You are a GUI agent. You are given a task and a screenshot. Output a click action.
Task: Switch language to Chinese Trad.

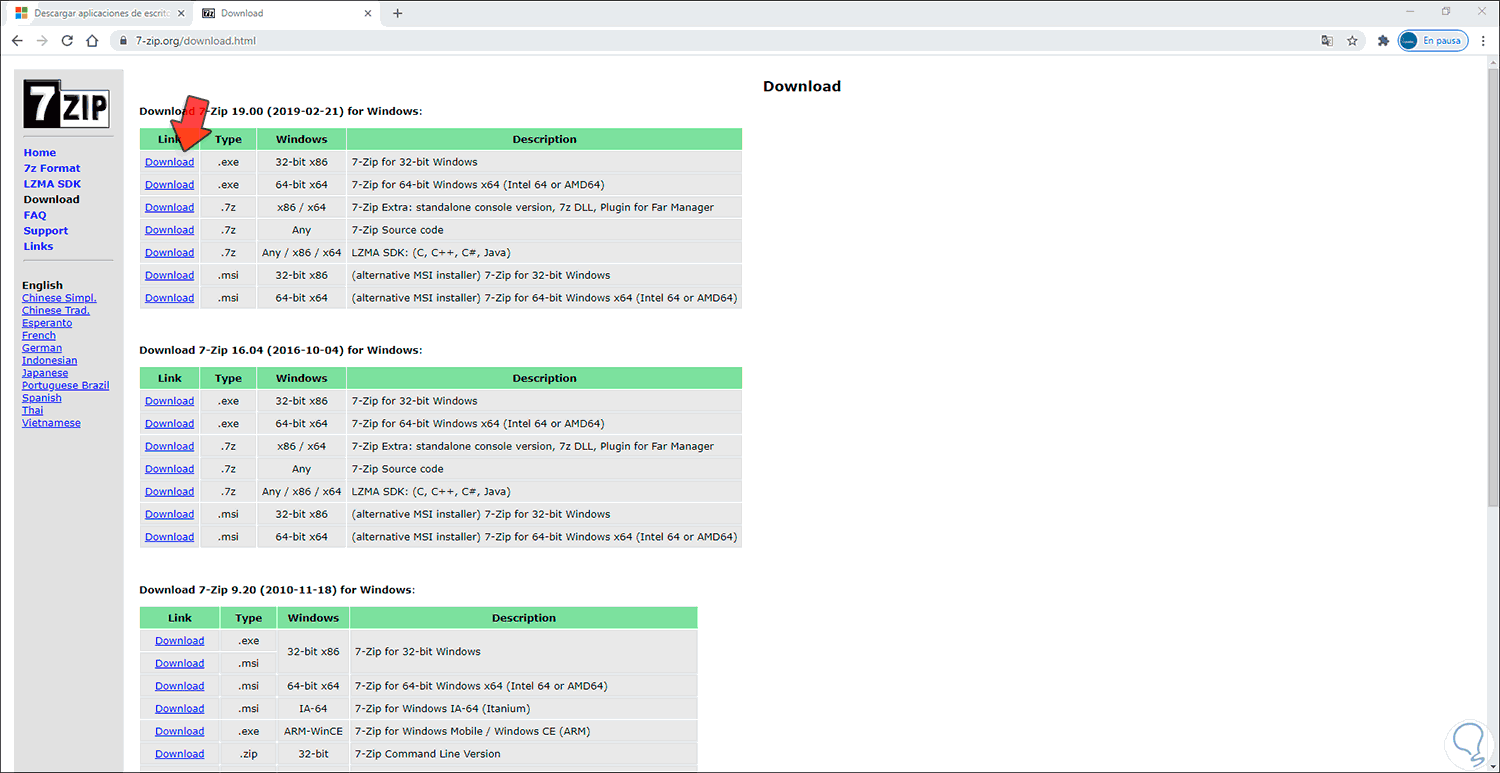[56, 310]
